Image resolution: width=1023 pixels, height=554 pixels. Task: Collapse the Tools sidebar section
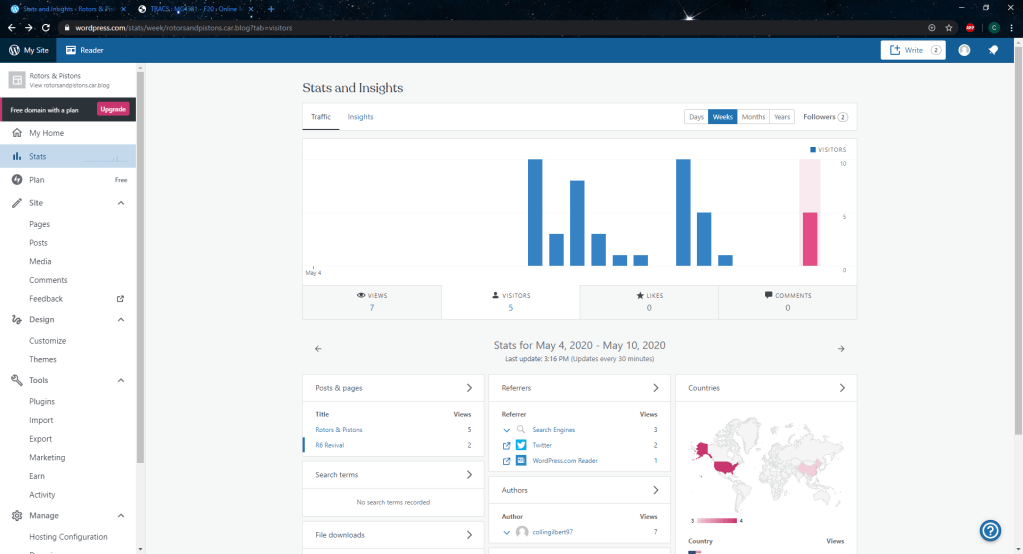click(121, 380)
